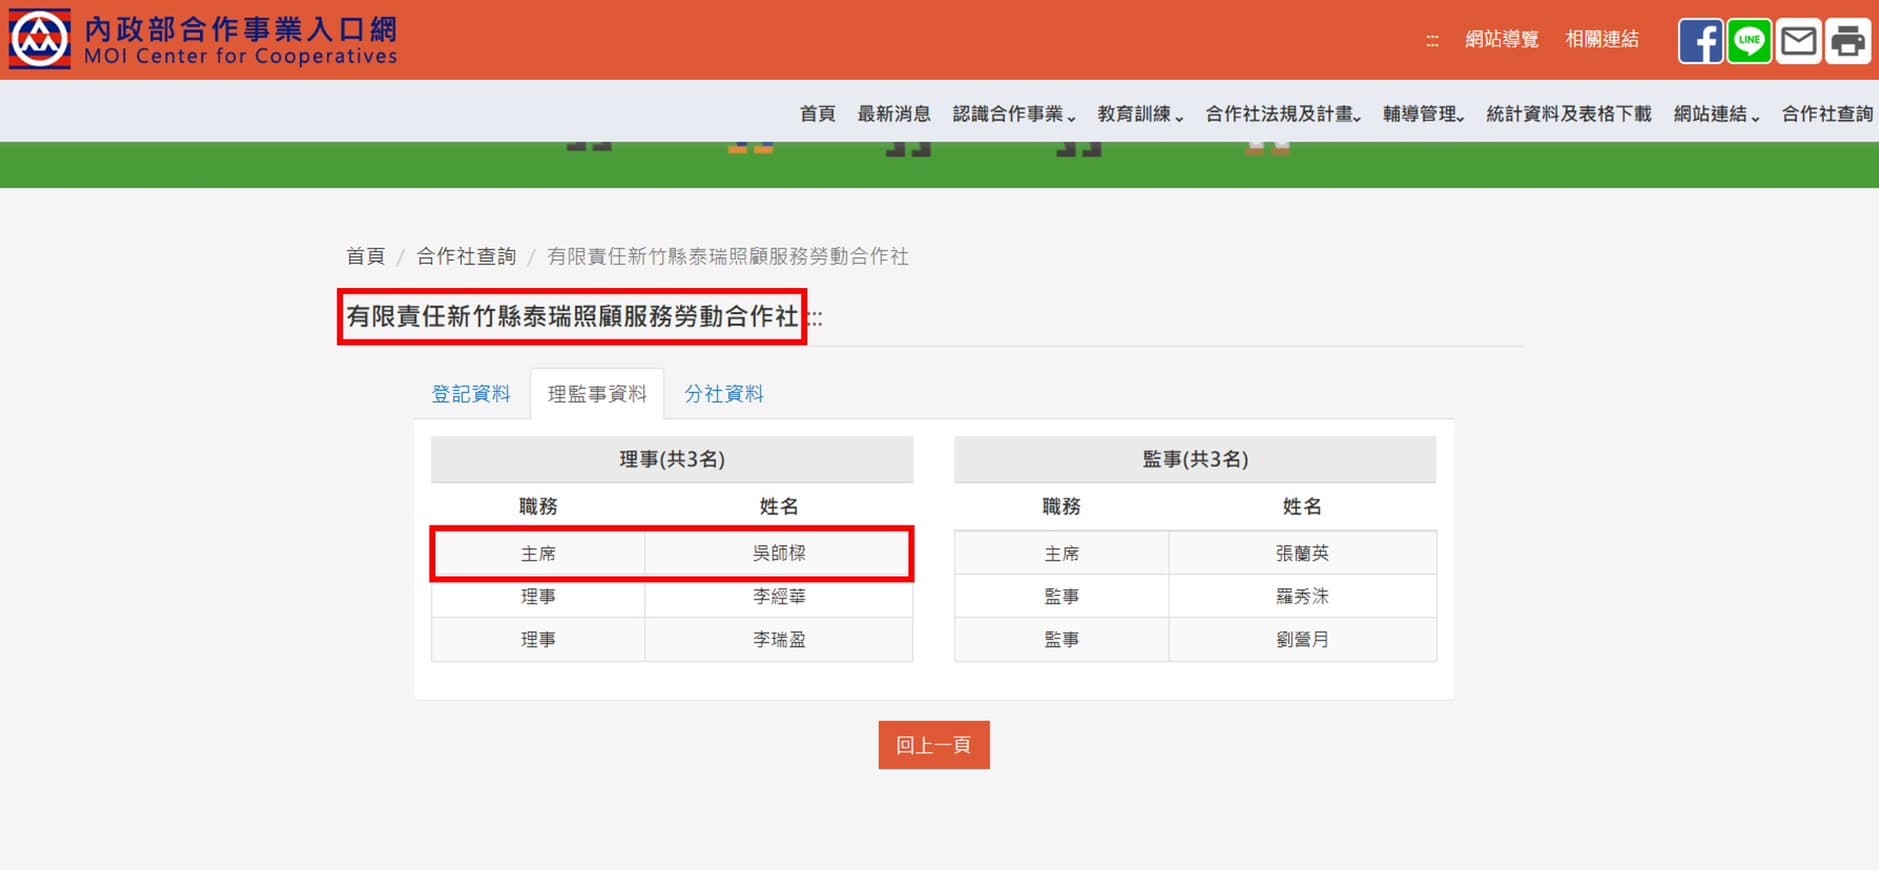Share page via Facebook icon
The width and height of the screenshot is (1879, 870).
point(1700,41)
